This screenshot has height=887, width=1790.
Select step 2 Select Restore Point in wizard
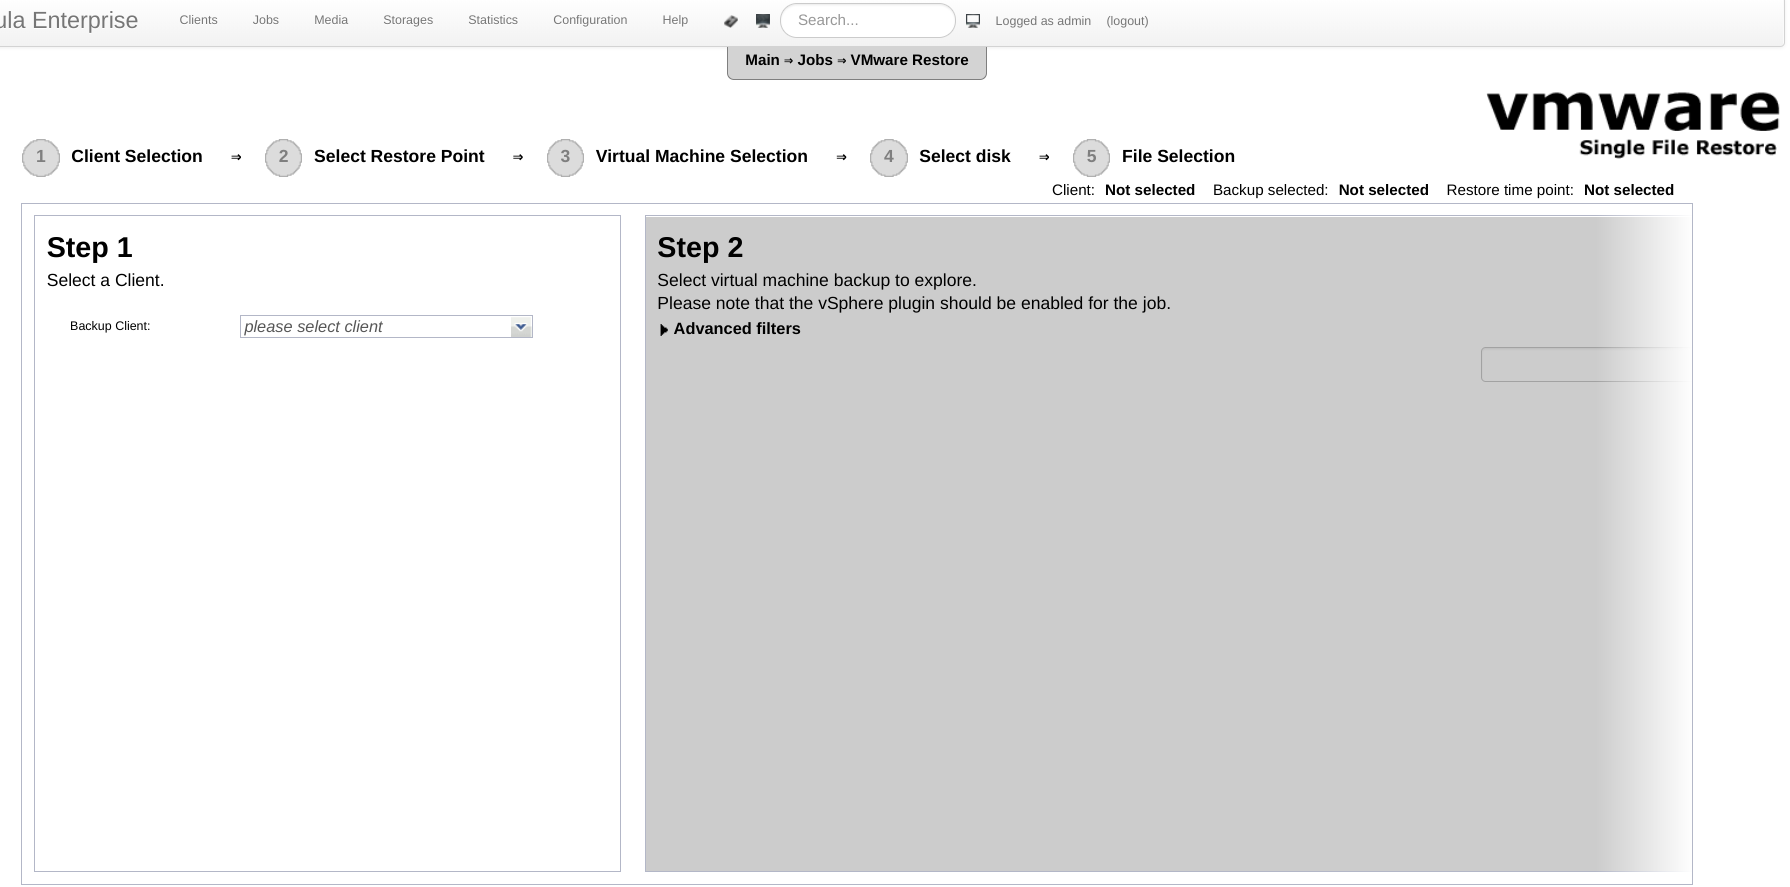point(375,157)
